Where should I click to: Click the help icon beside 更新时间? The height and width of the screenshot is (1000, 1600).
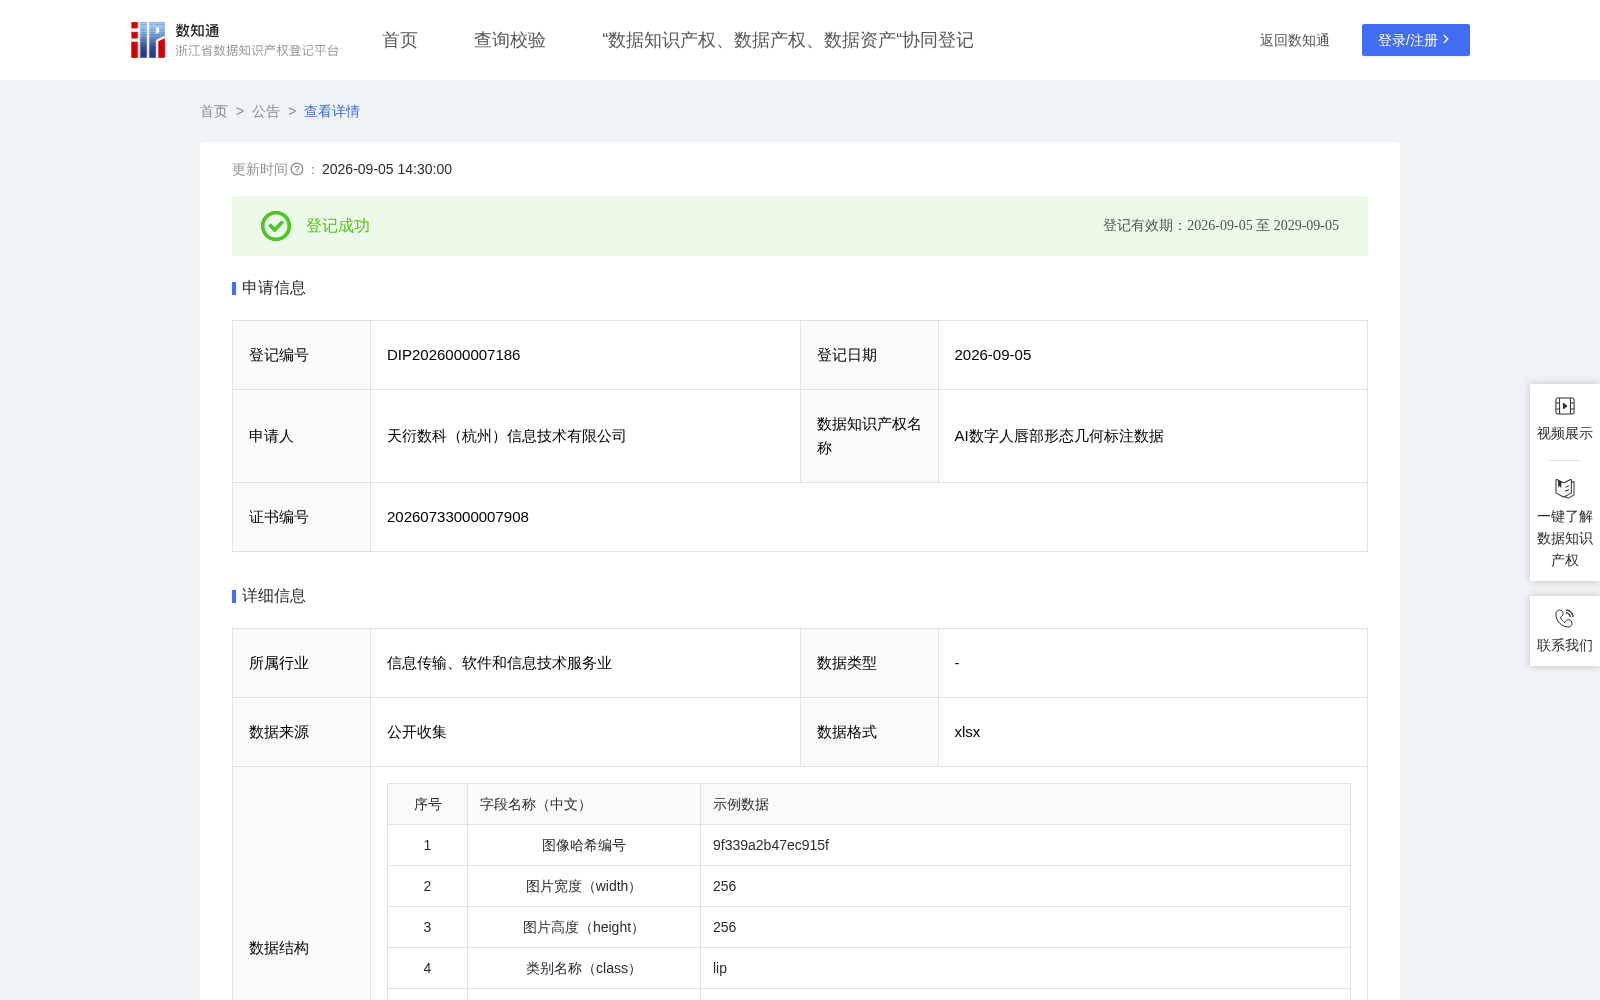tap(297, 169)
